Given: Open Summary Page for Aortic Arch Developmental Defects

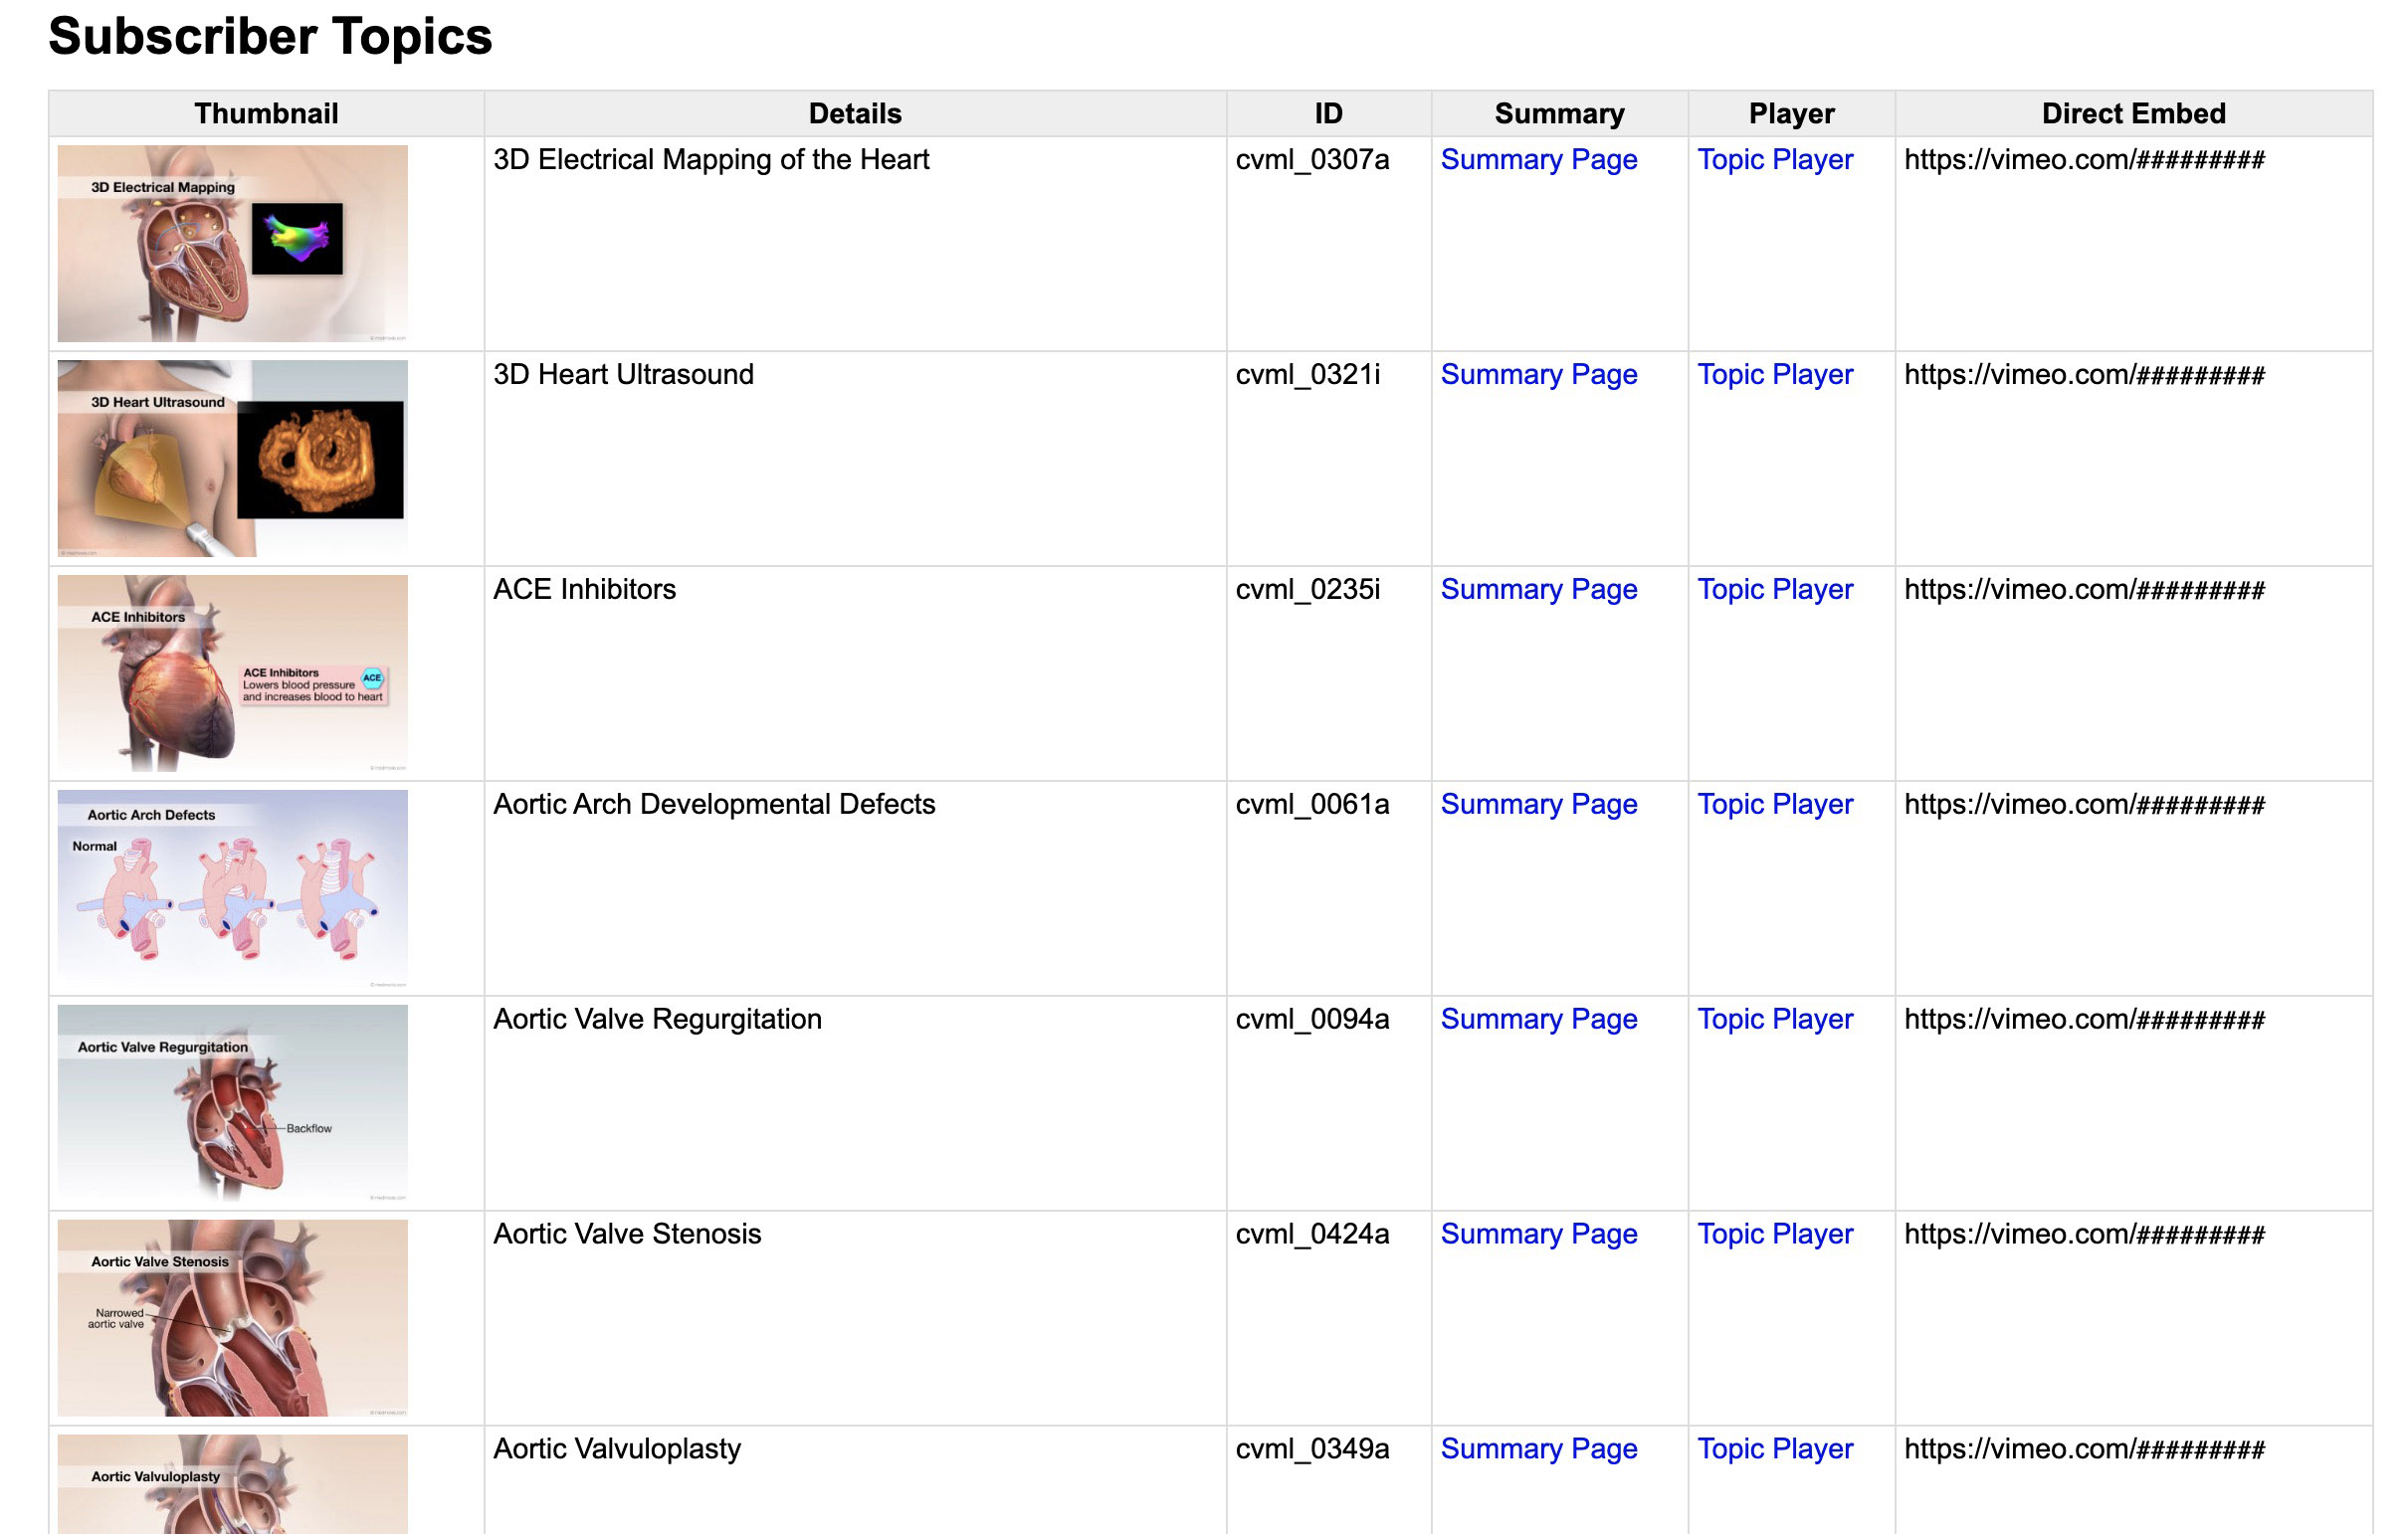Looking at the screenshot, I should [1538, 805].
